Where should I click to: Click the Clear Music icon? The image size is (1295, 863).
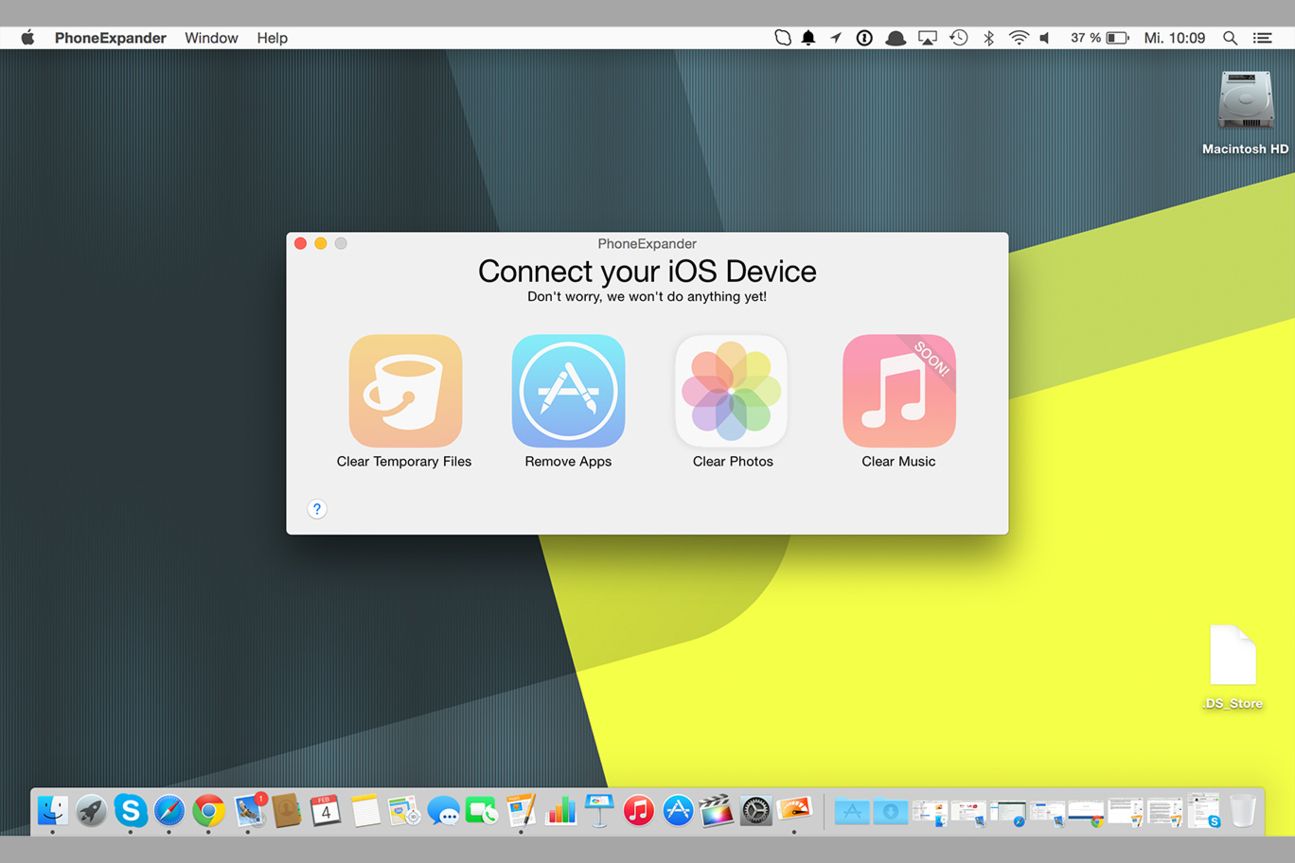click(898, 391)
